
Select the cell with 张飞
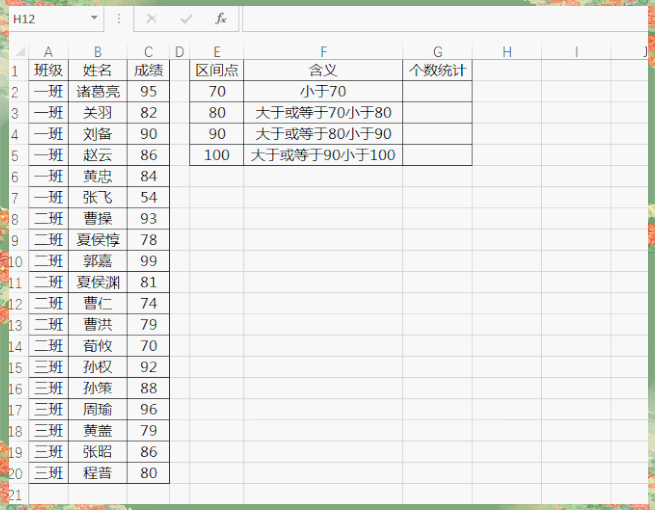click(98, 198)
